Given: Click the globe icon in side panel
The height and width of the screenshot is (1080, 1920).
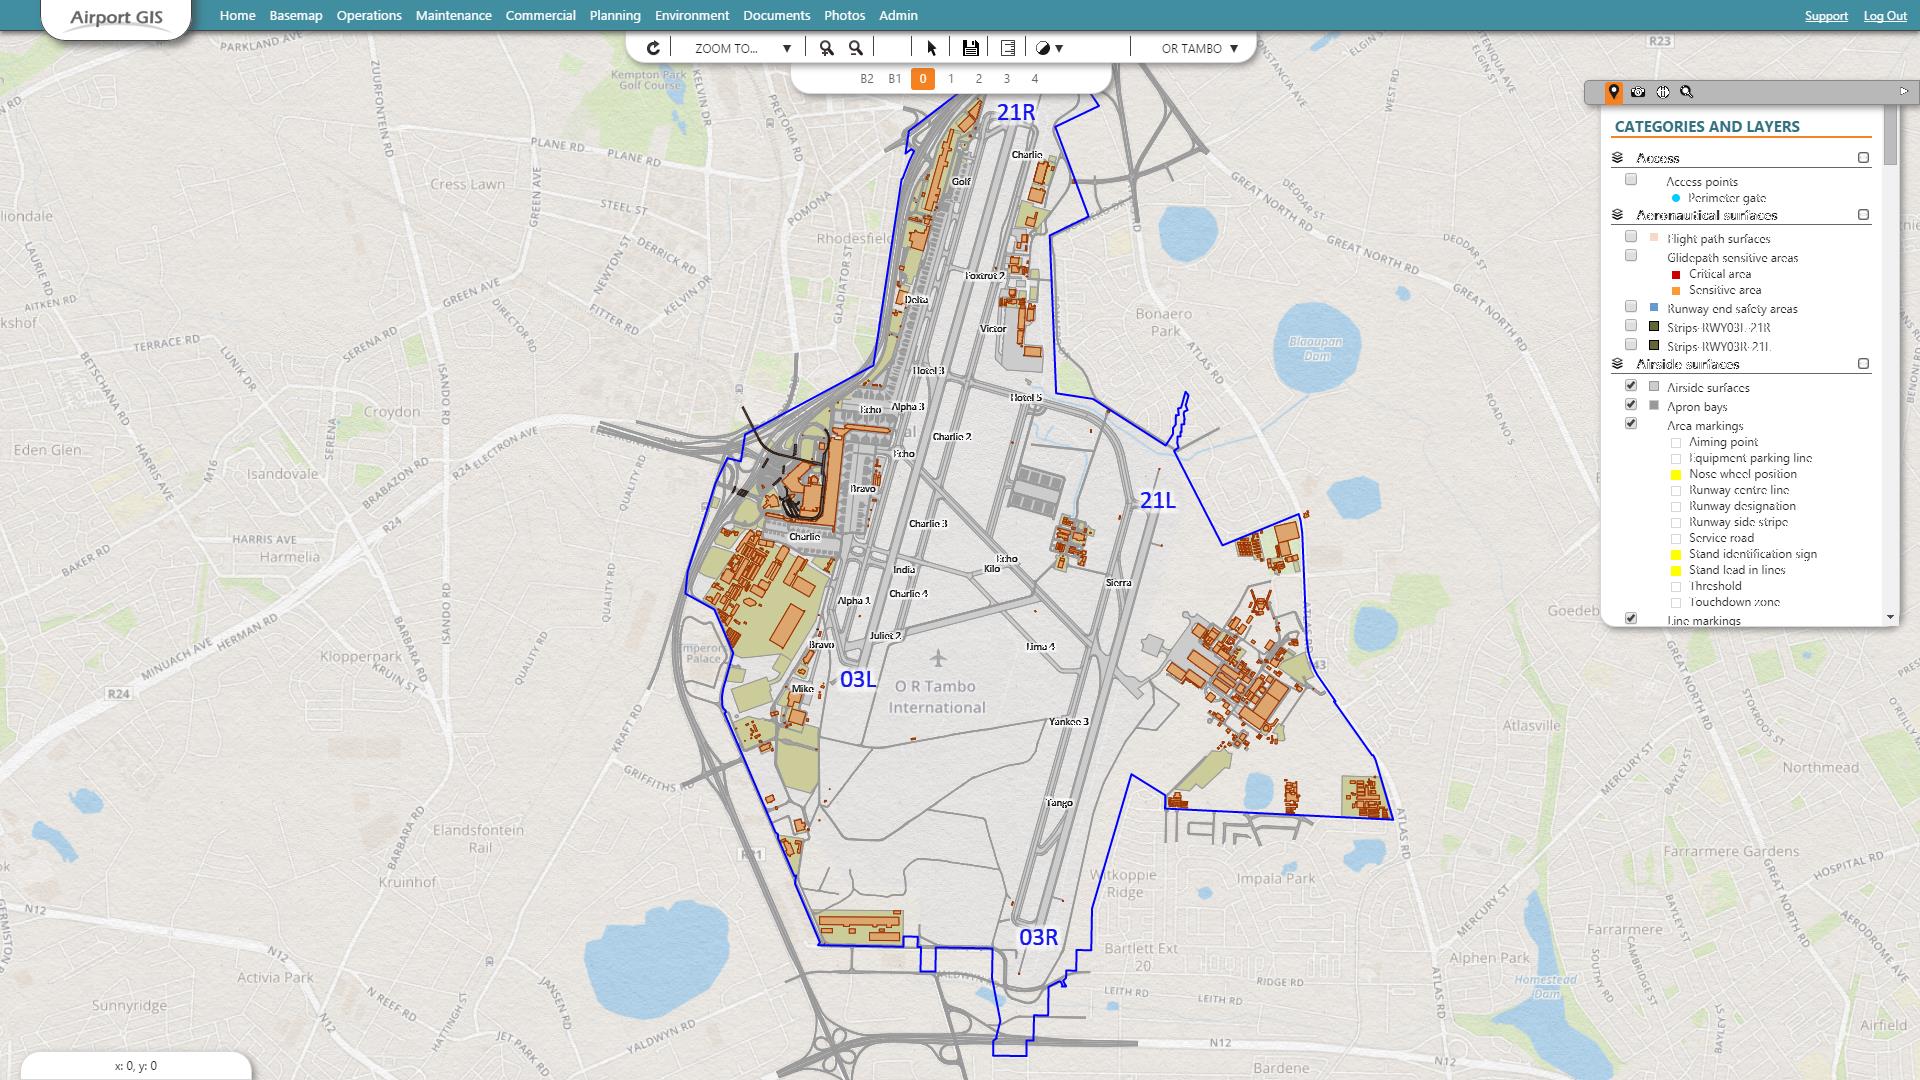Looking at the screenshot, I should 1663,92.
